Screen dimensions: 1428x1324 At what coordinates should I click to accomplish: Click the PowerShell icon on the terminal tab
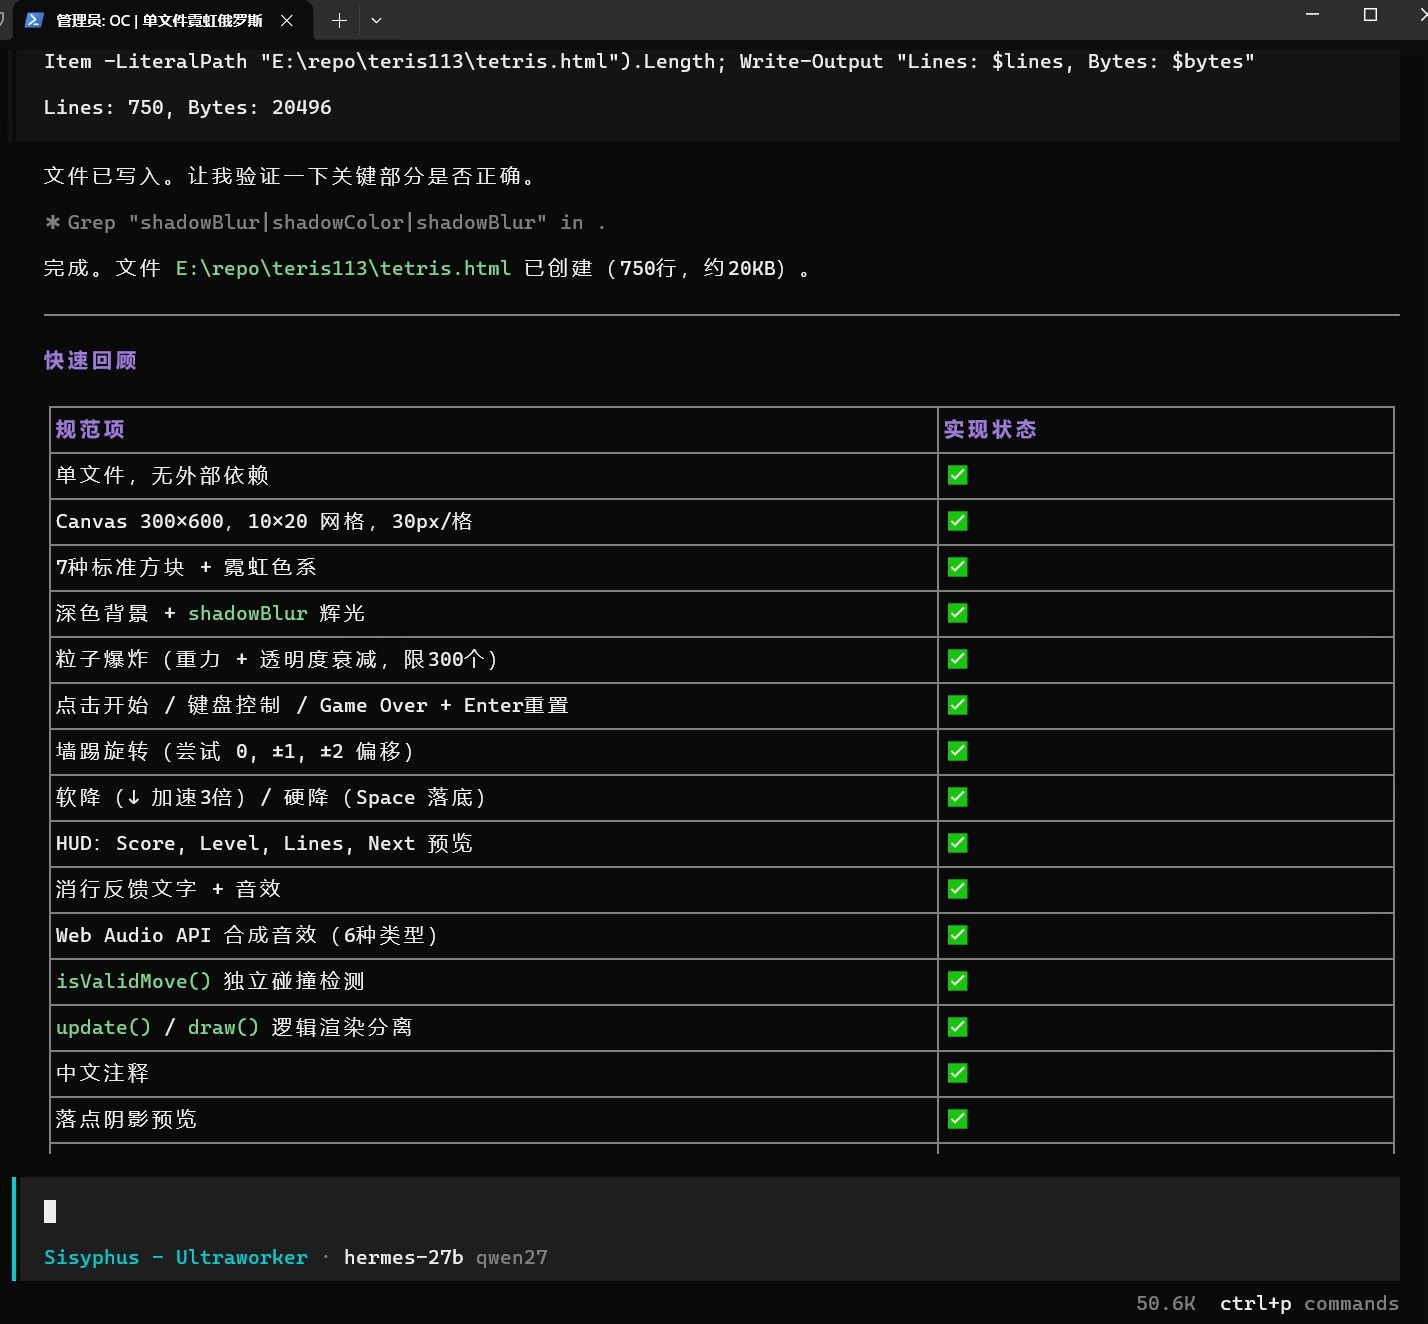pos(34,20)
